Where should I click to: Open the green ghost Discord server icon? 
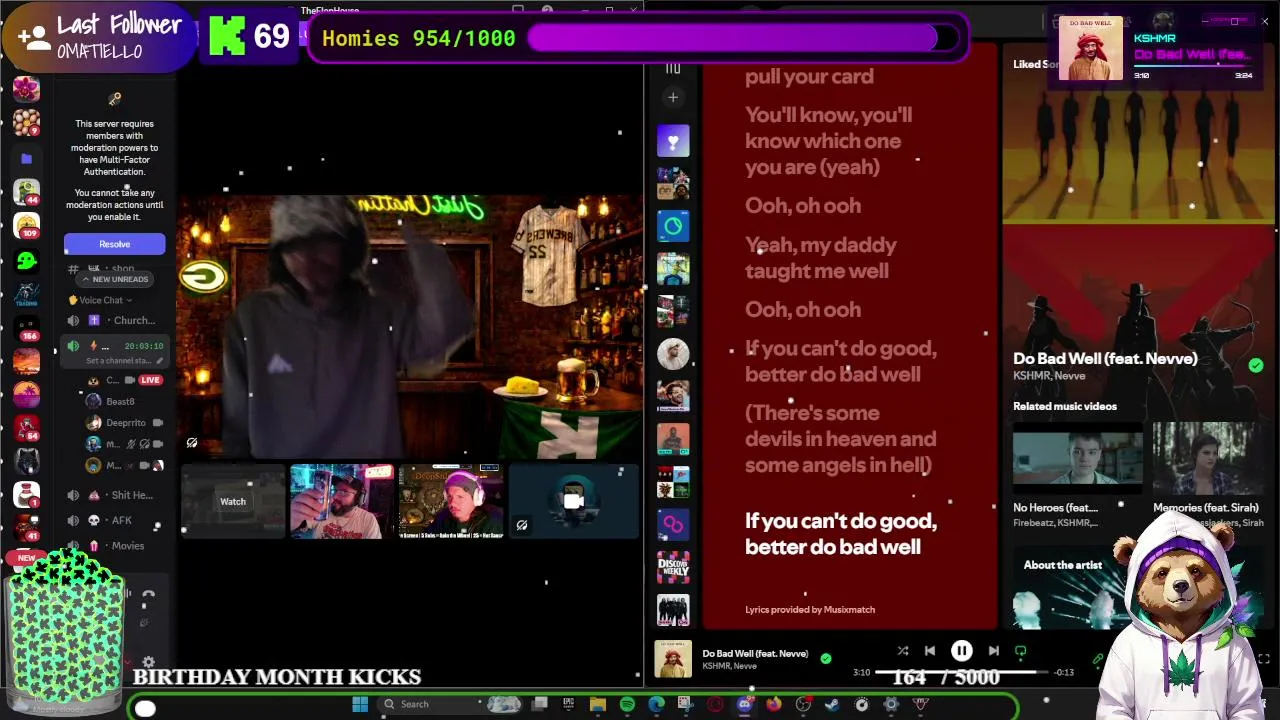point(26,261)
